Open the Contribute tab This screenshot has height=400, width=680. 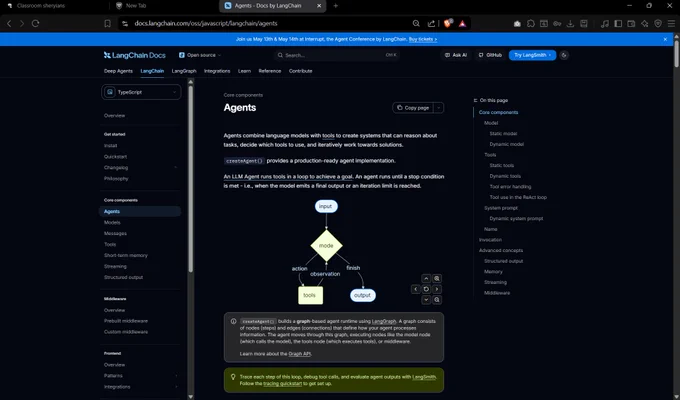click(301, 71)
